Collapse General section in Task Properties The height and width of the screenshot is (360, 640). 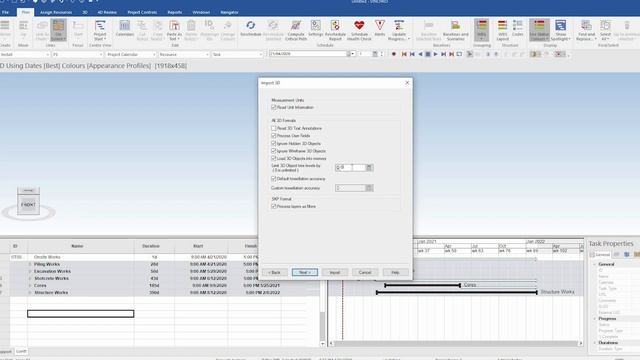tap(595, 264)
